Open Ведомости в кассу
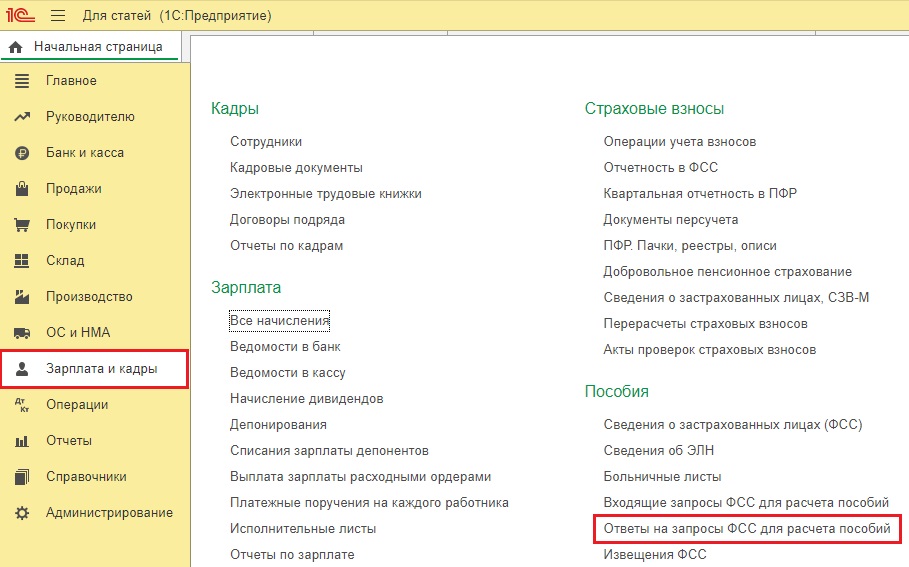Viewport: 909px width, 567px height. (288, 373)
